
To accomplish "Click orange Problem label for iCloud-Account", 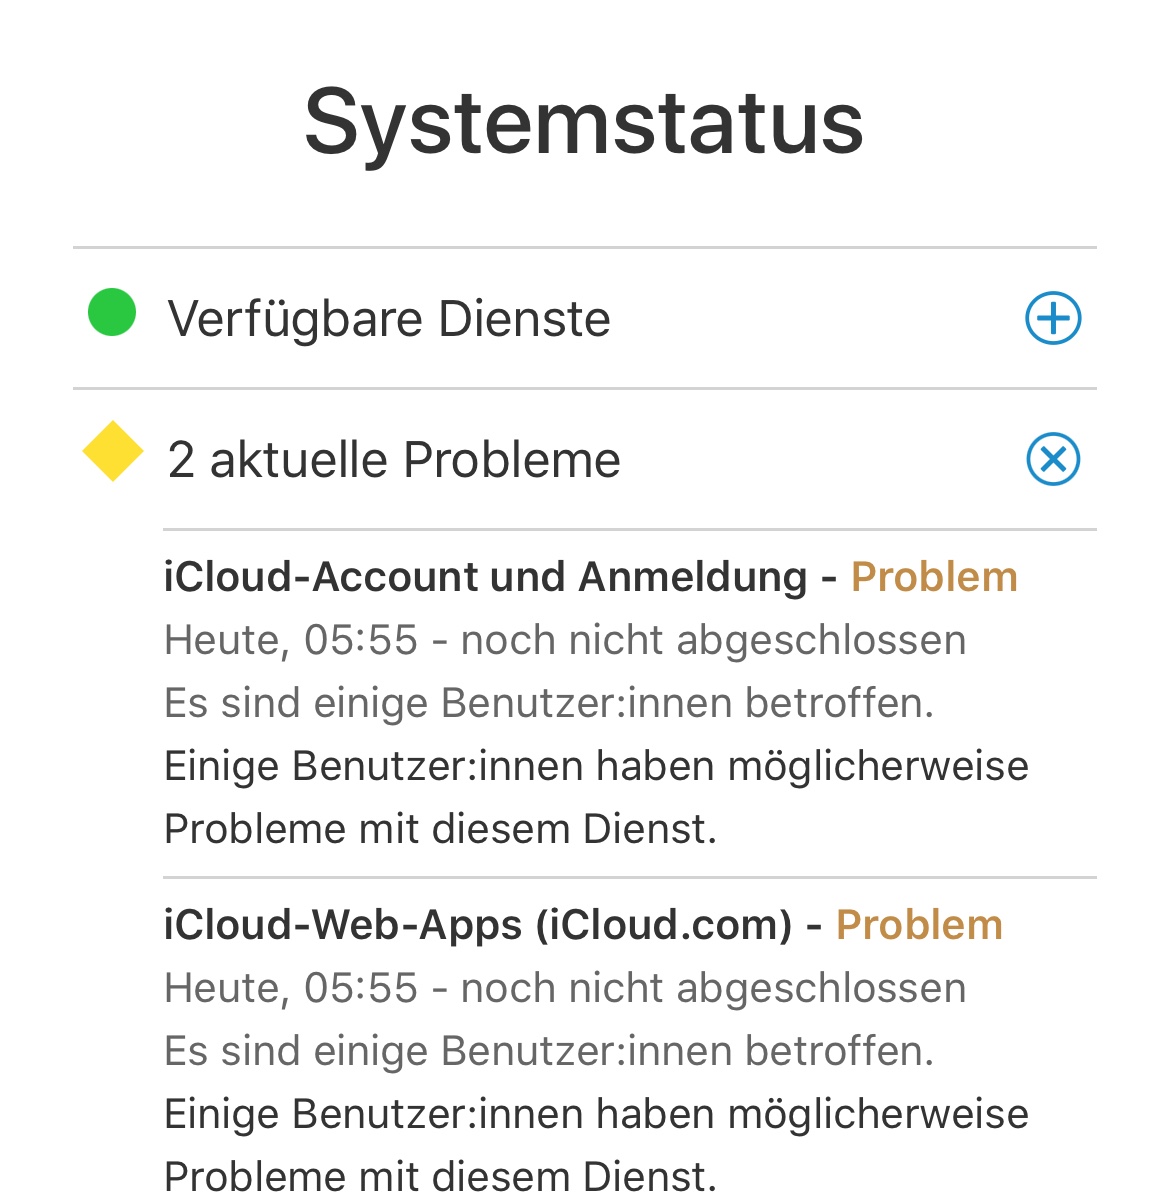I will (934, 577).
